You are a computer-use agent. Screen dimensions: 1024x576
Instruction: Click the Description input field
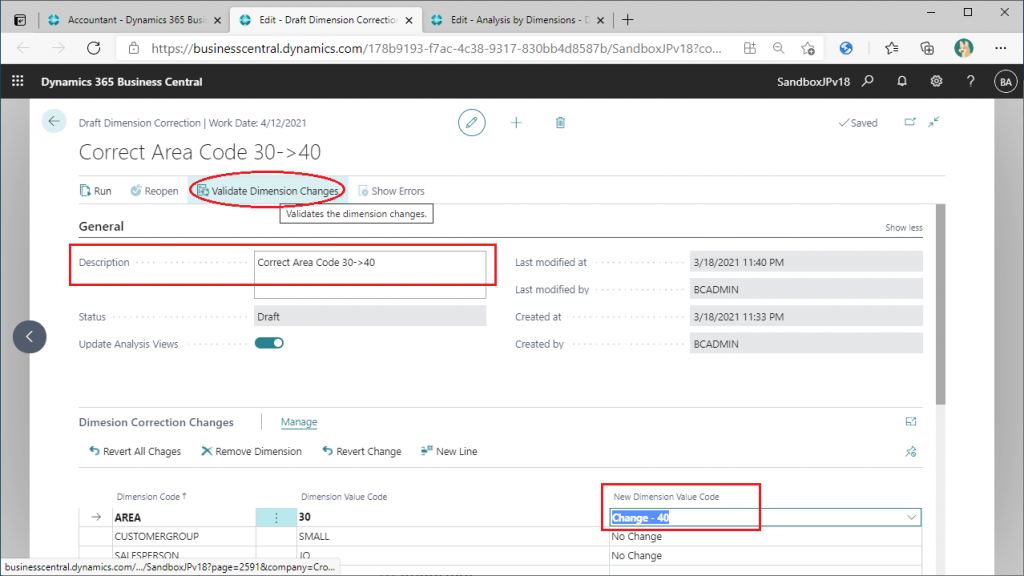(x=370, y=274)
